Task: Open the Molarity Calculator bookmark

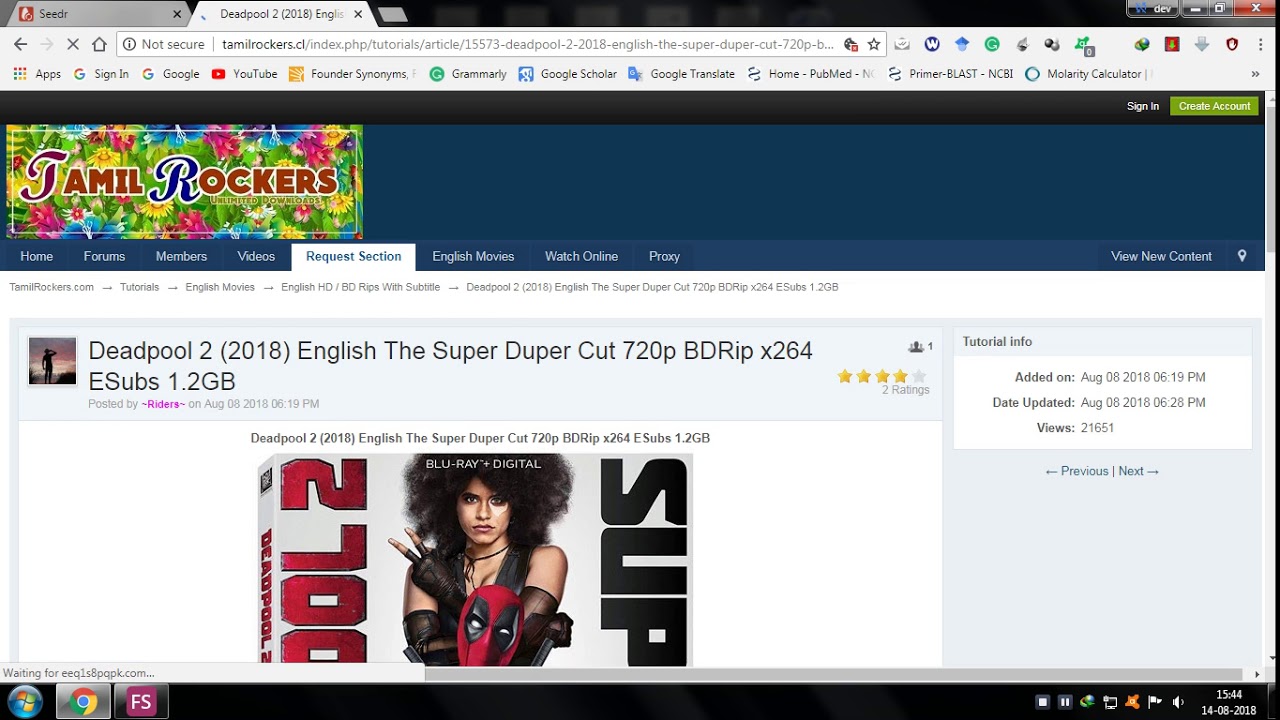Action: pos(1088,74)
